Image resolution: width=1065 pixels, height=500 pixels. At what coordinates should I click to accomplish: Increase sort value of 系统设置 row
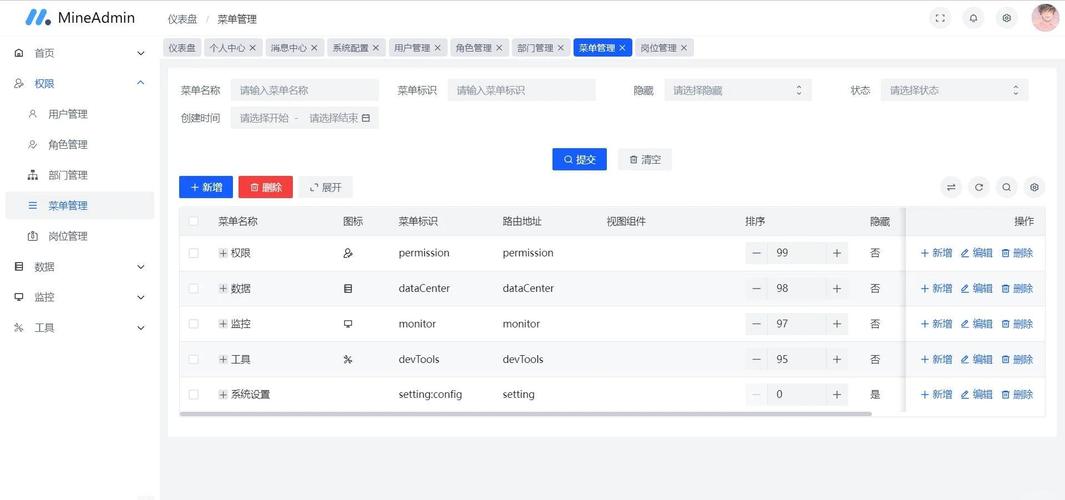pyautogui.click(x=837, y=394)
